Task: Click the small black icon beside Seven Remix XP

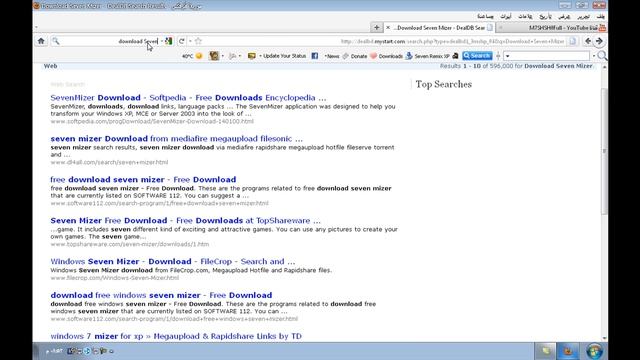Action: [455, 56]
